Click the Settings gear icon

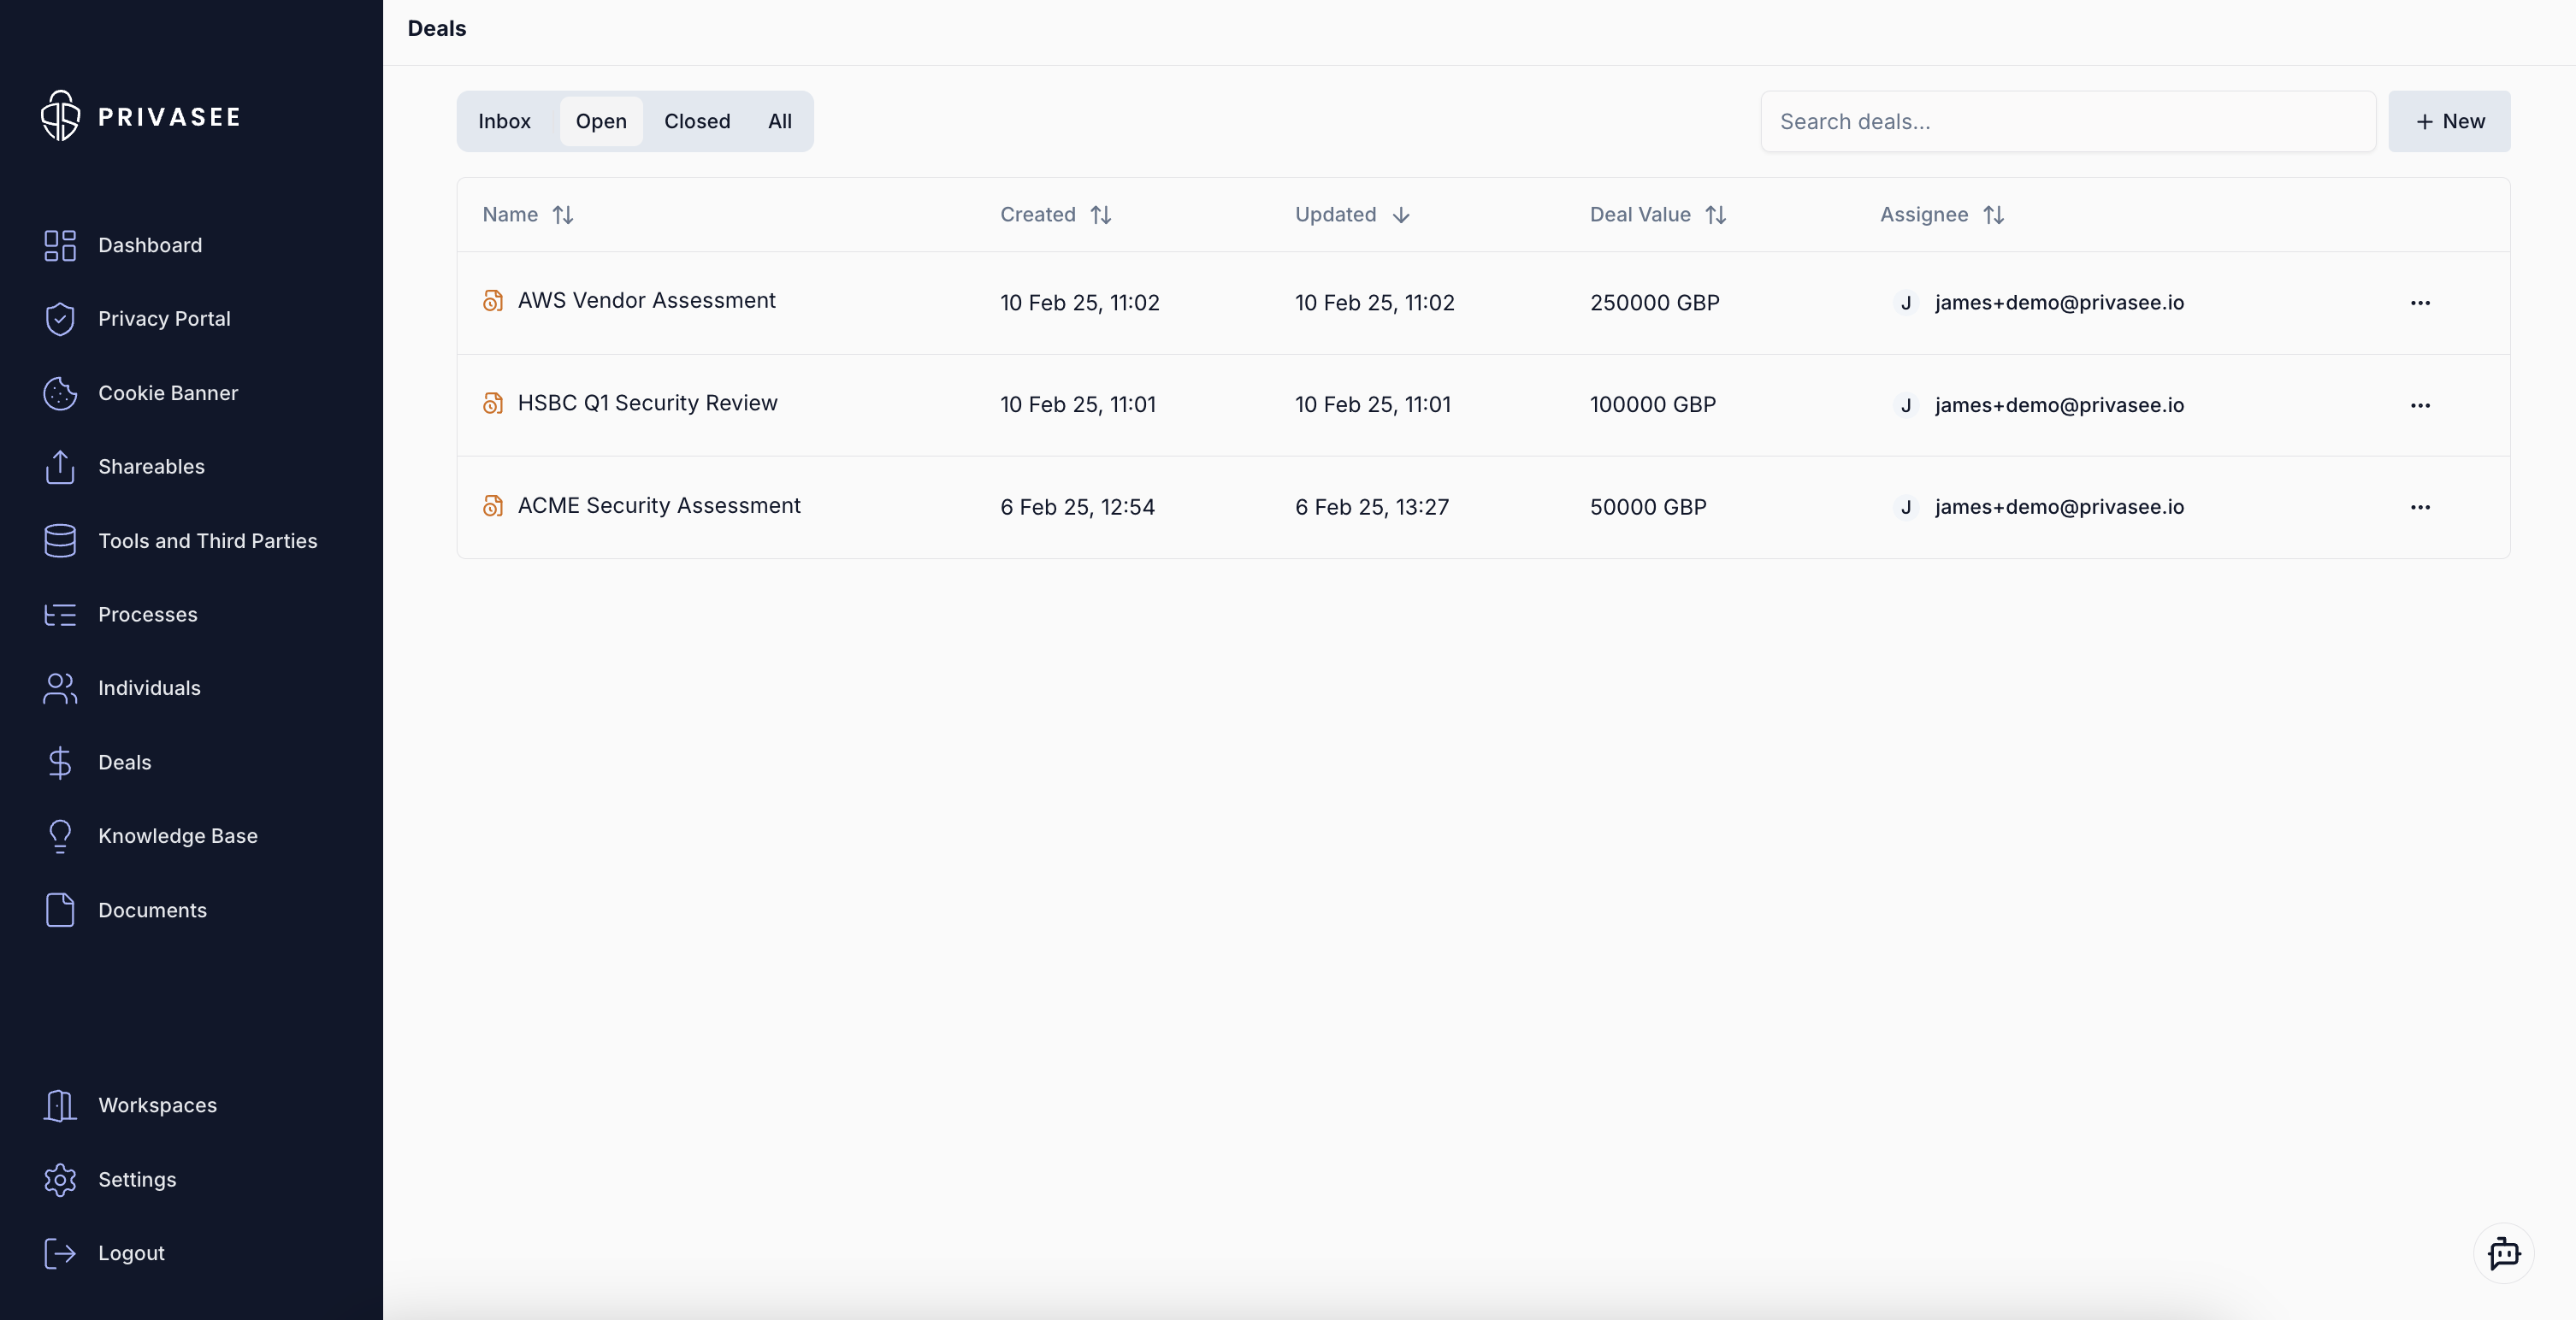click(x=60, y=1180)
